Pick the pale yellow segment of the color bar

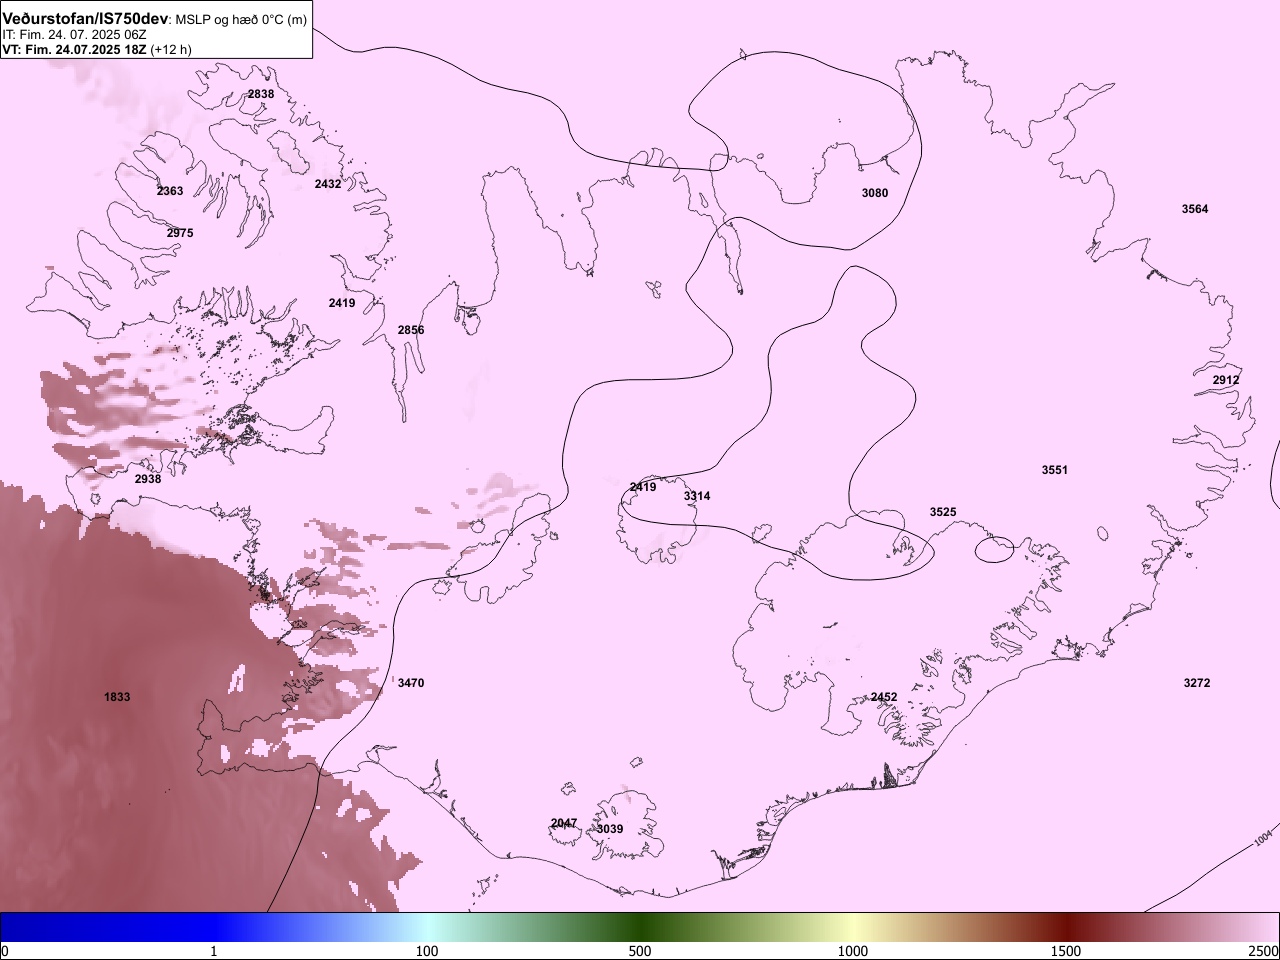click(853, 927)
